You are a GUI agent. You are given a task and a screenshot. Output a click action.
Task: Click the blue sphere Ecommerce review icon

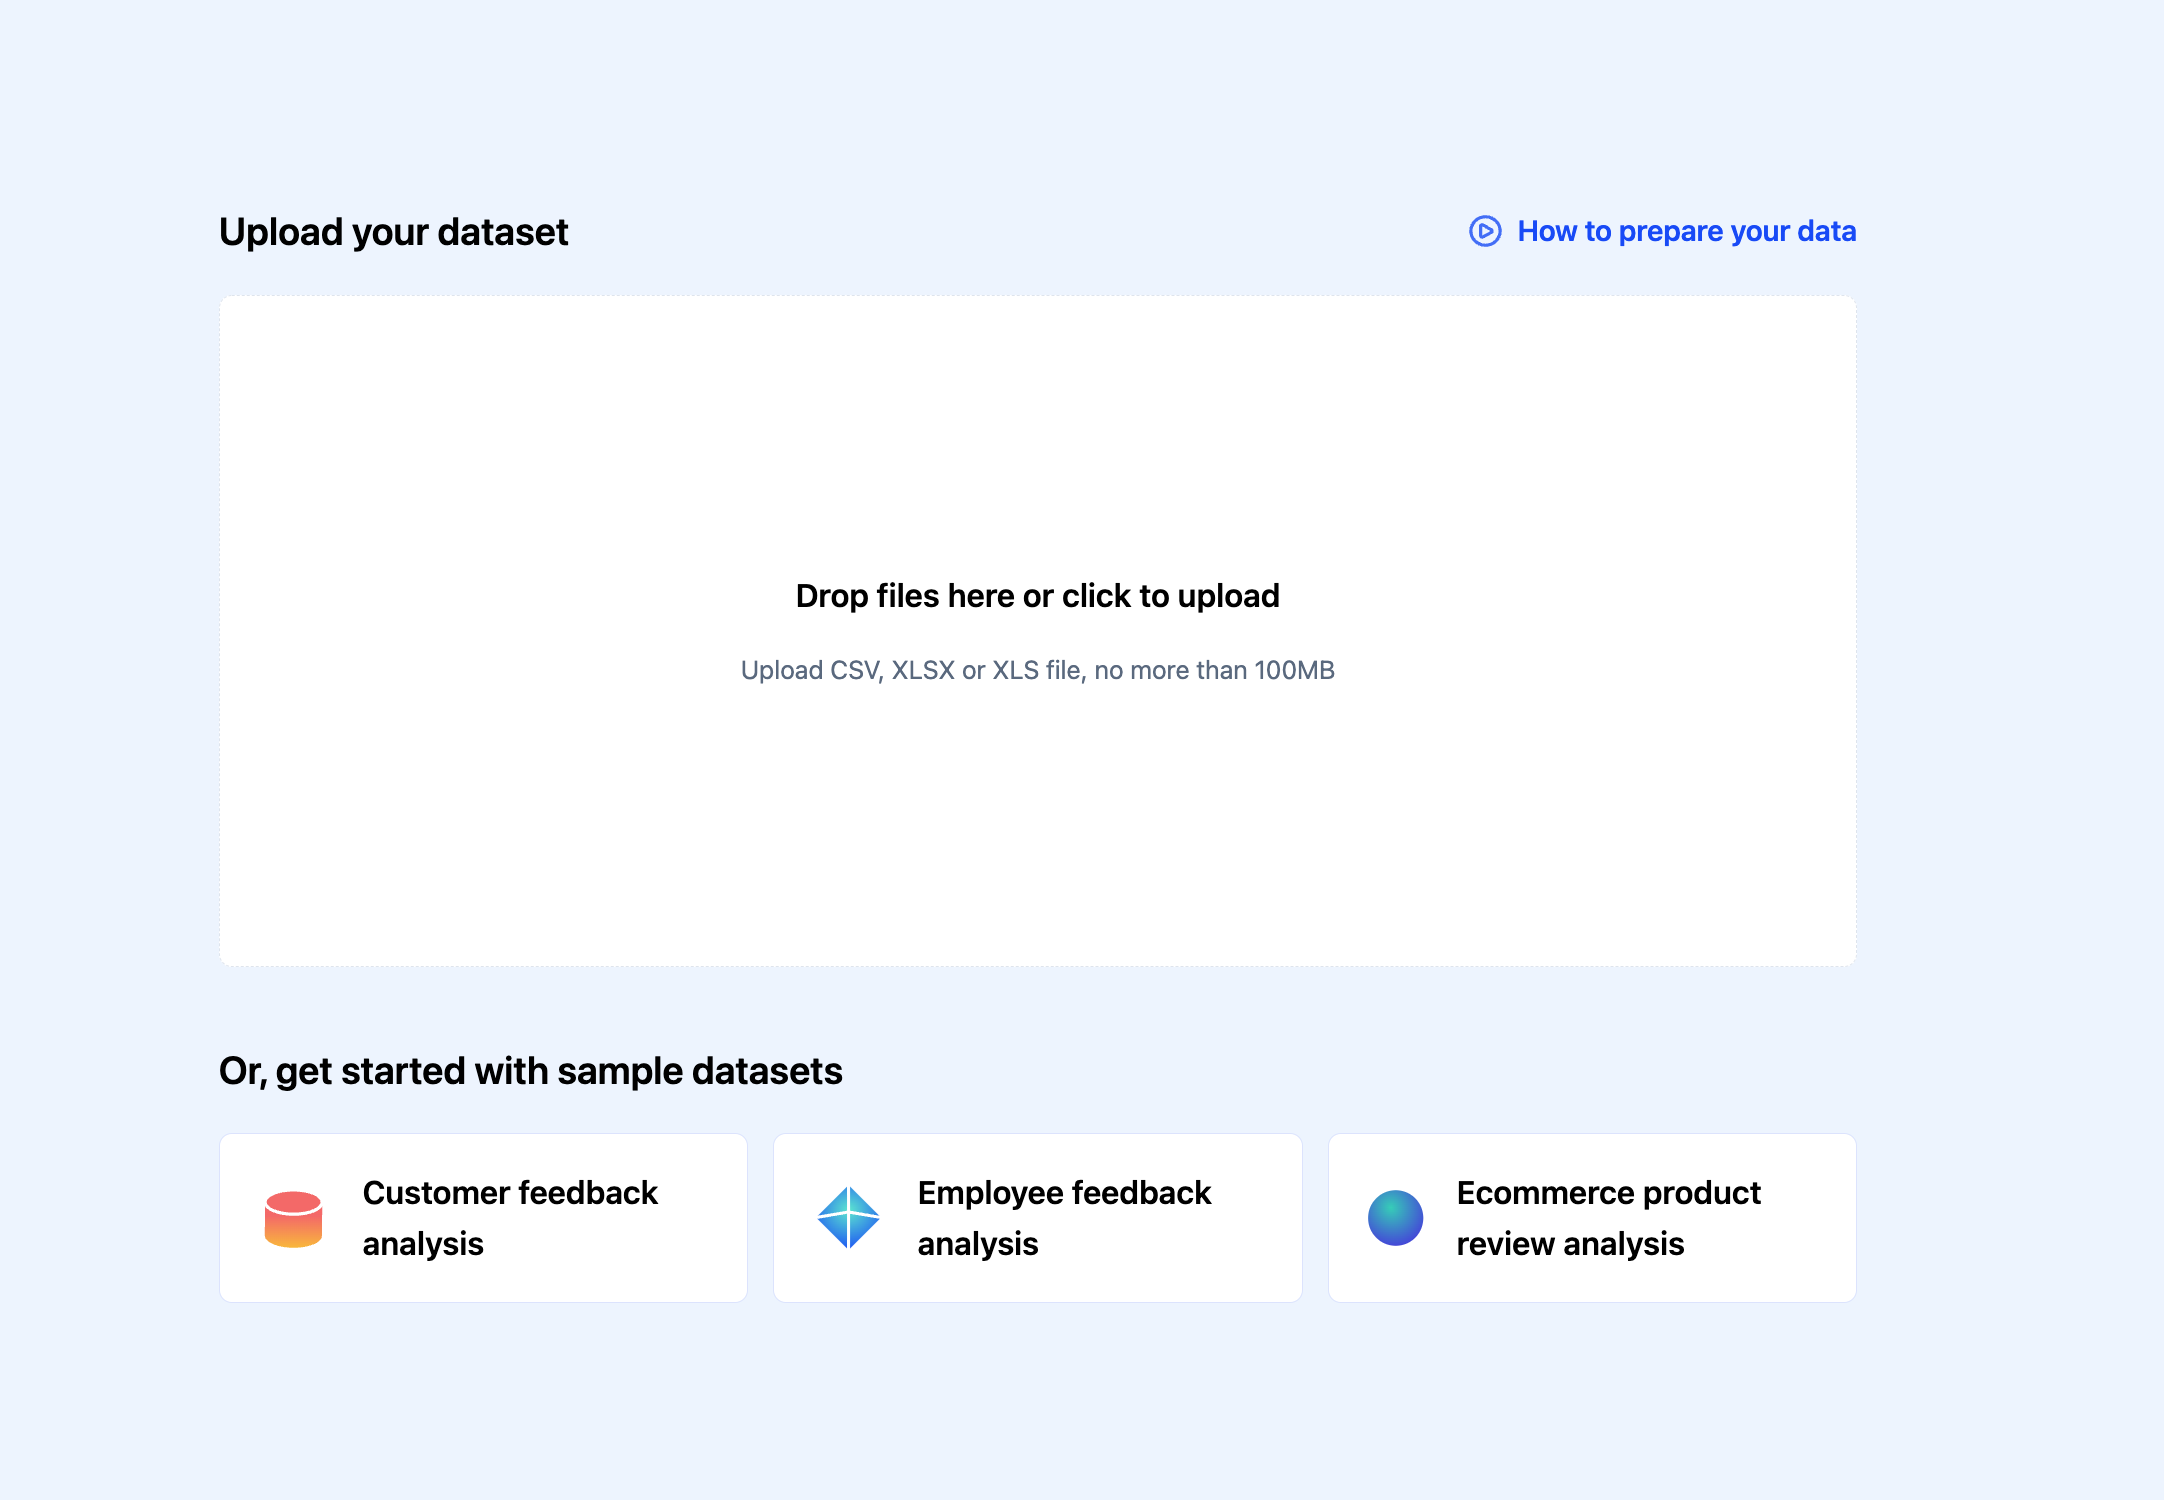point(1395,1218)
